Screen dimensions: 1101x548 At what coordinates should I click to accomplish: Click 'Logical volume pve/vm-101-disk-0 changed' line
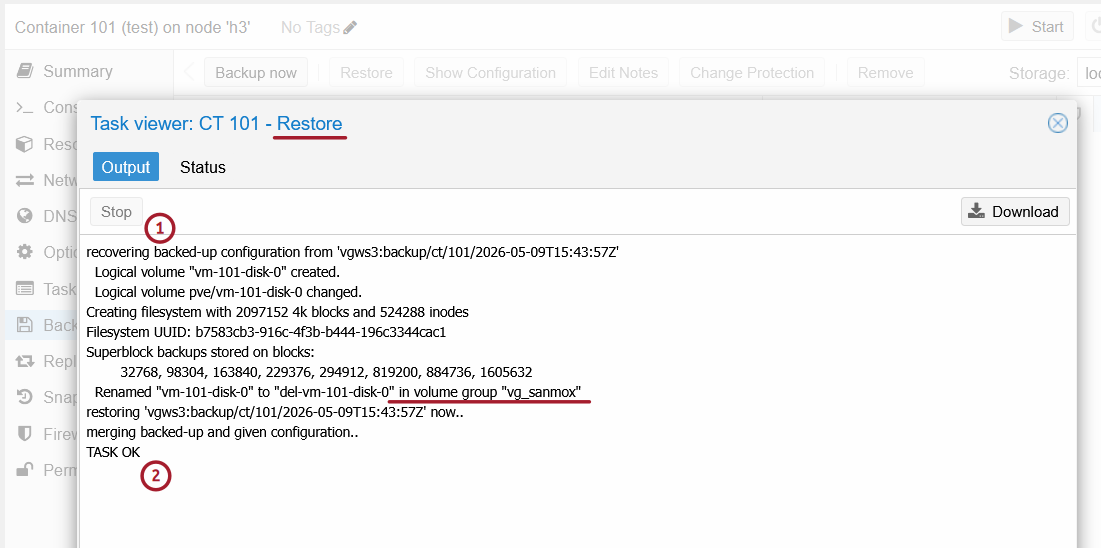[x=228, y=292]
